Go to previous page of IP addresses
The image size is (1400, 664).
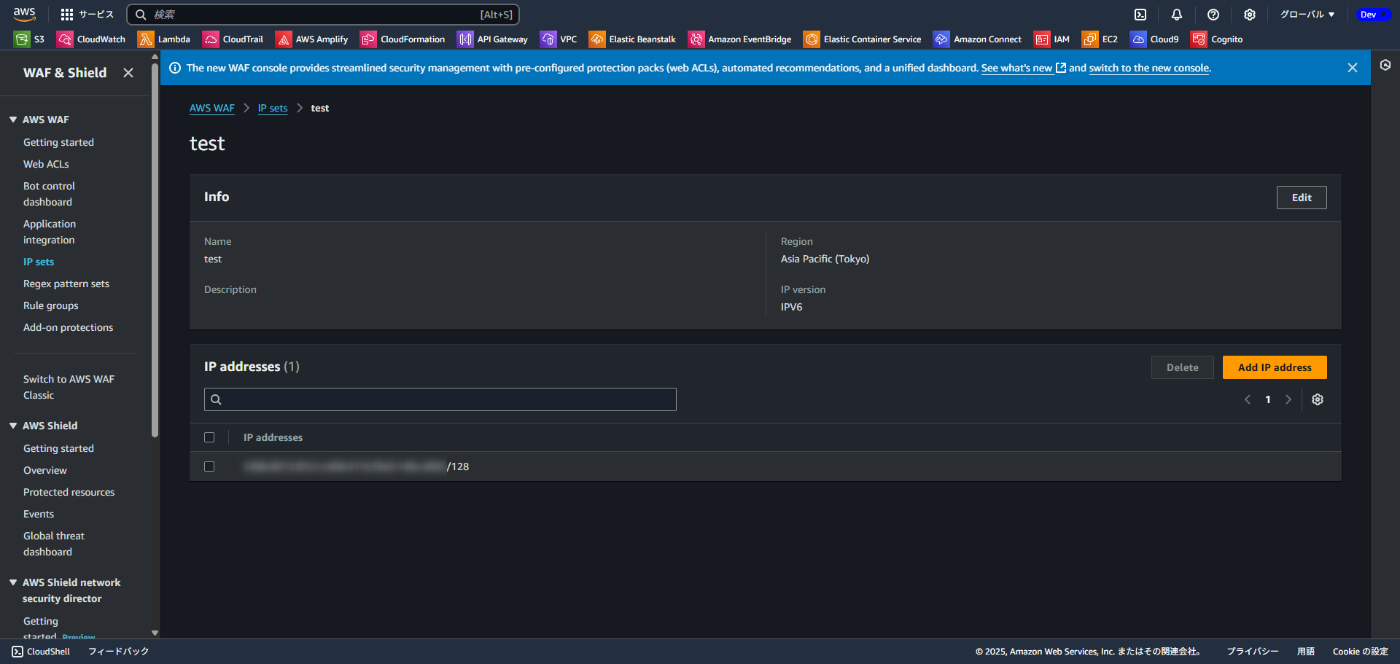(1247, 400)
